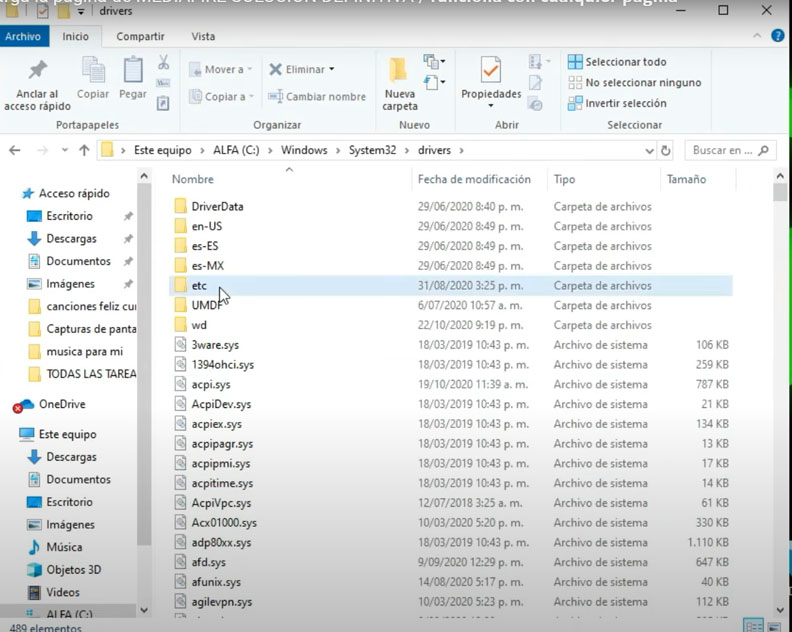This screenshot has height=632, width=792.
Task: Click the paste shortcut icon in Portapapeles
Action: click(x=163, y=104)
